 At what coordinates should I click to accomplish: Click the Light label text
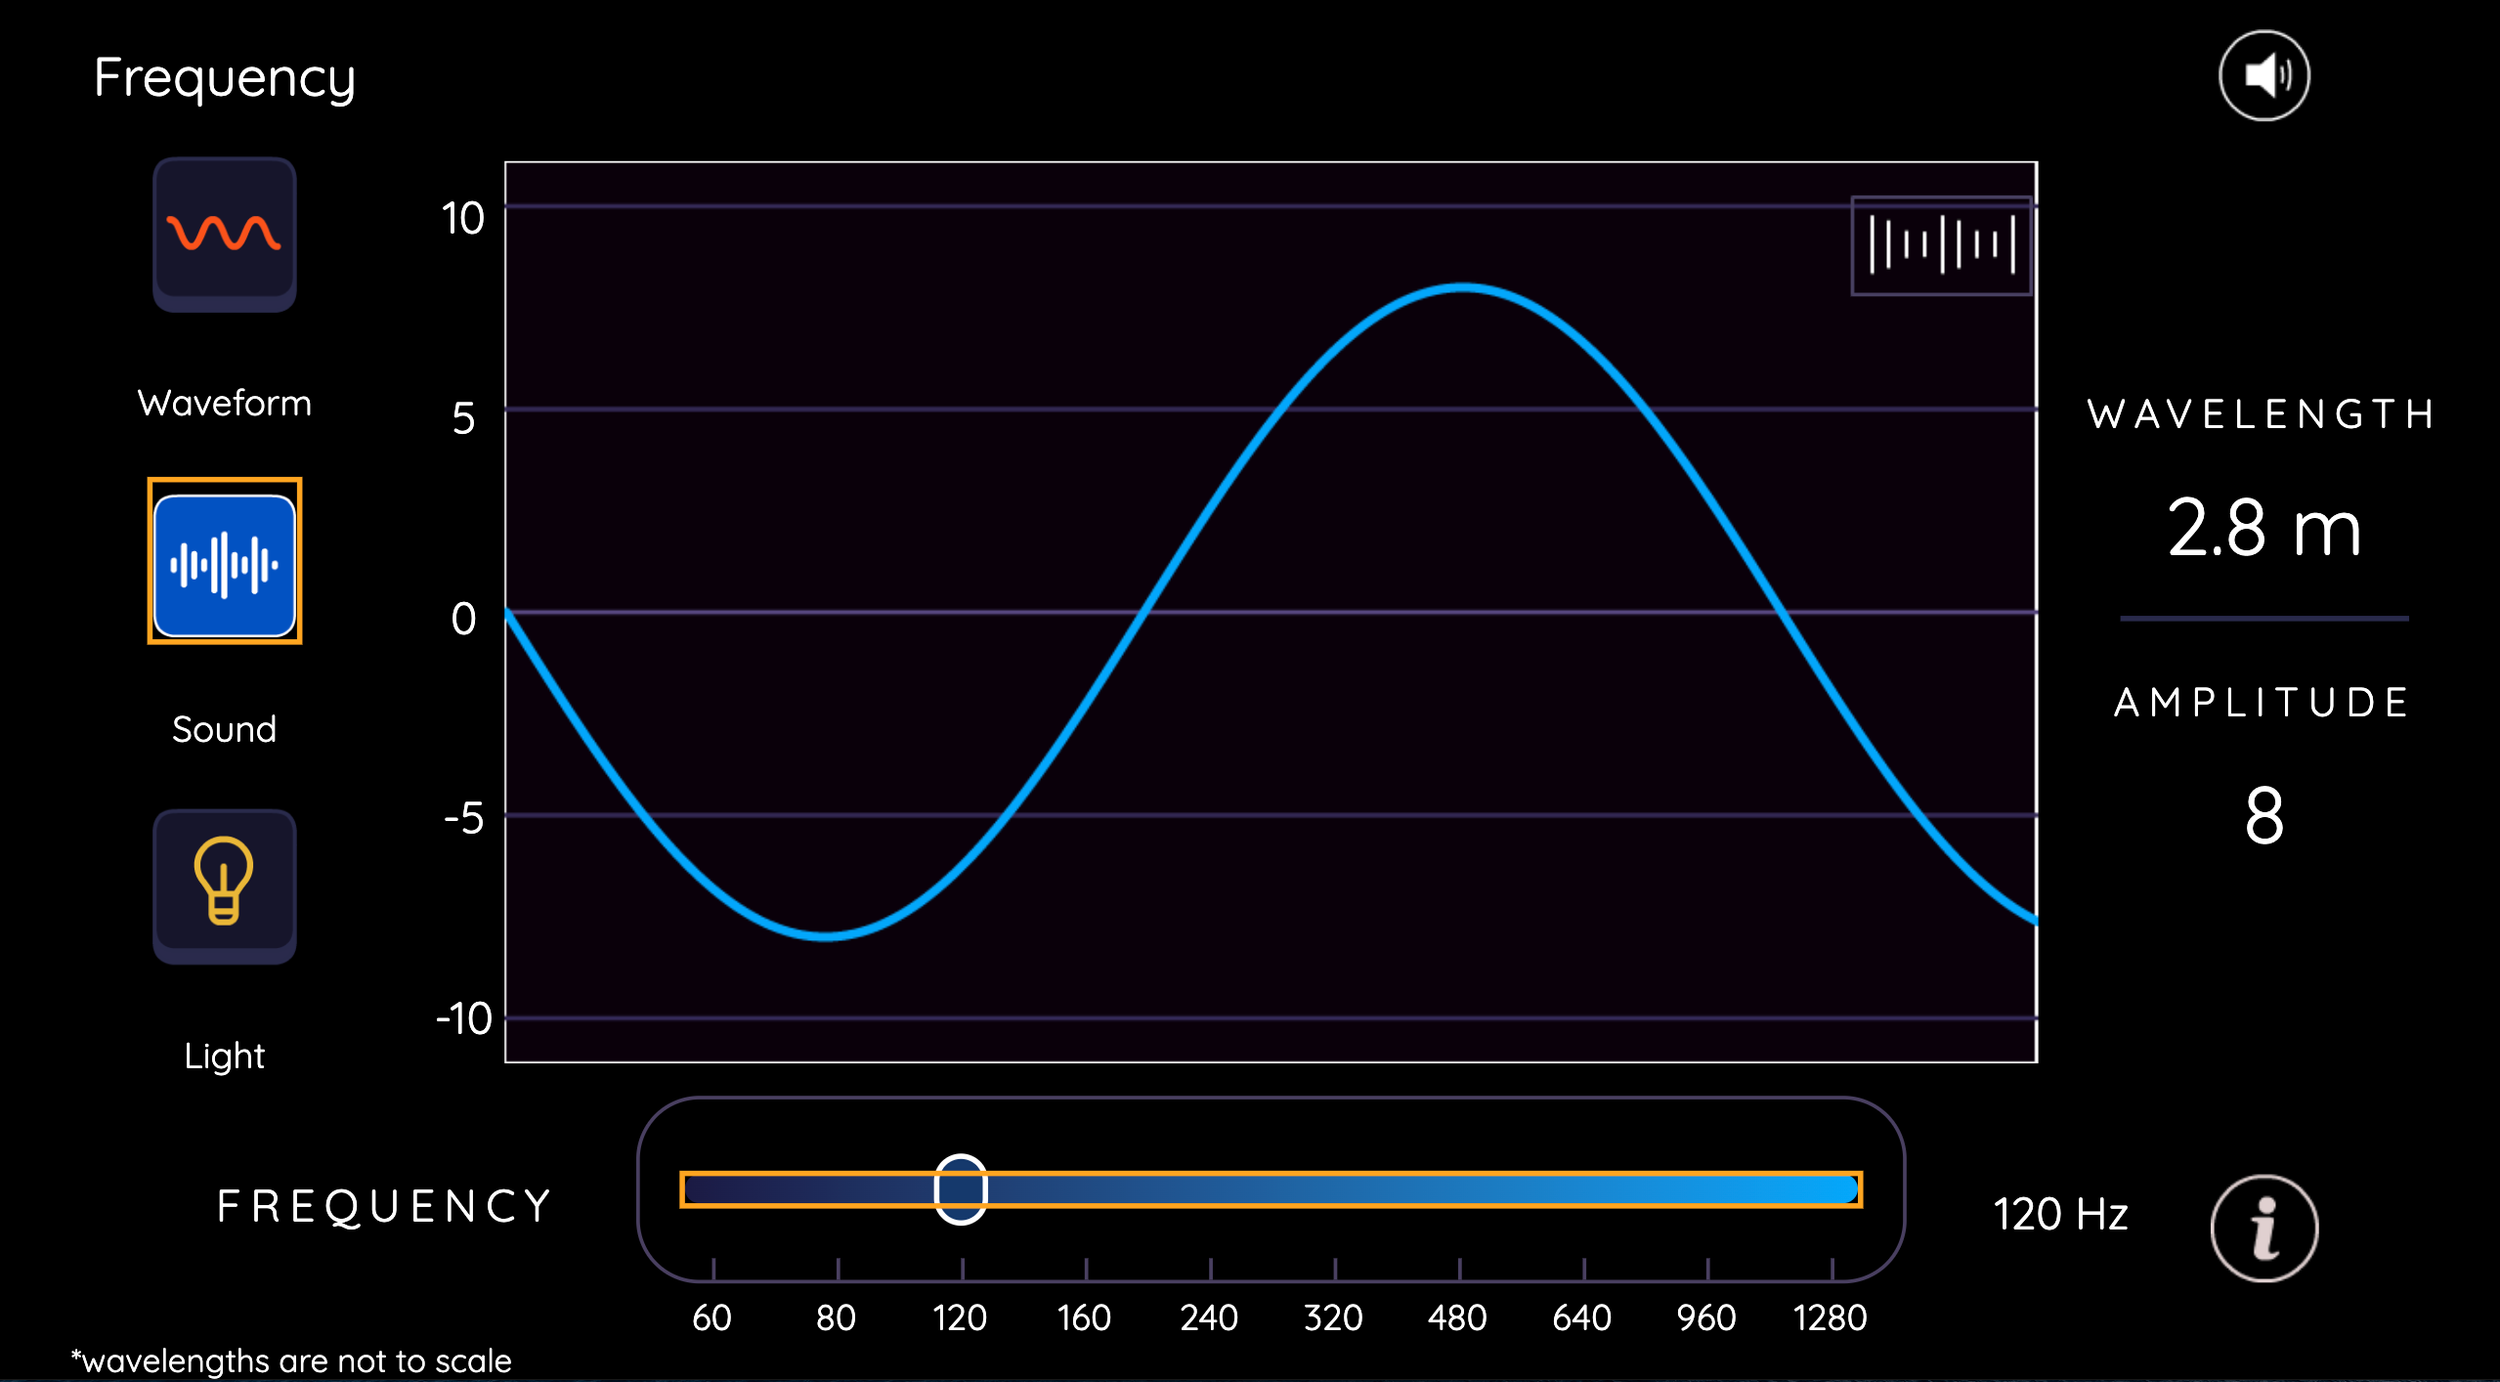coord(224,1056)
